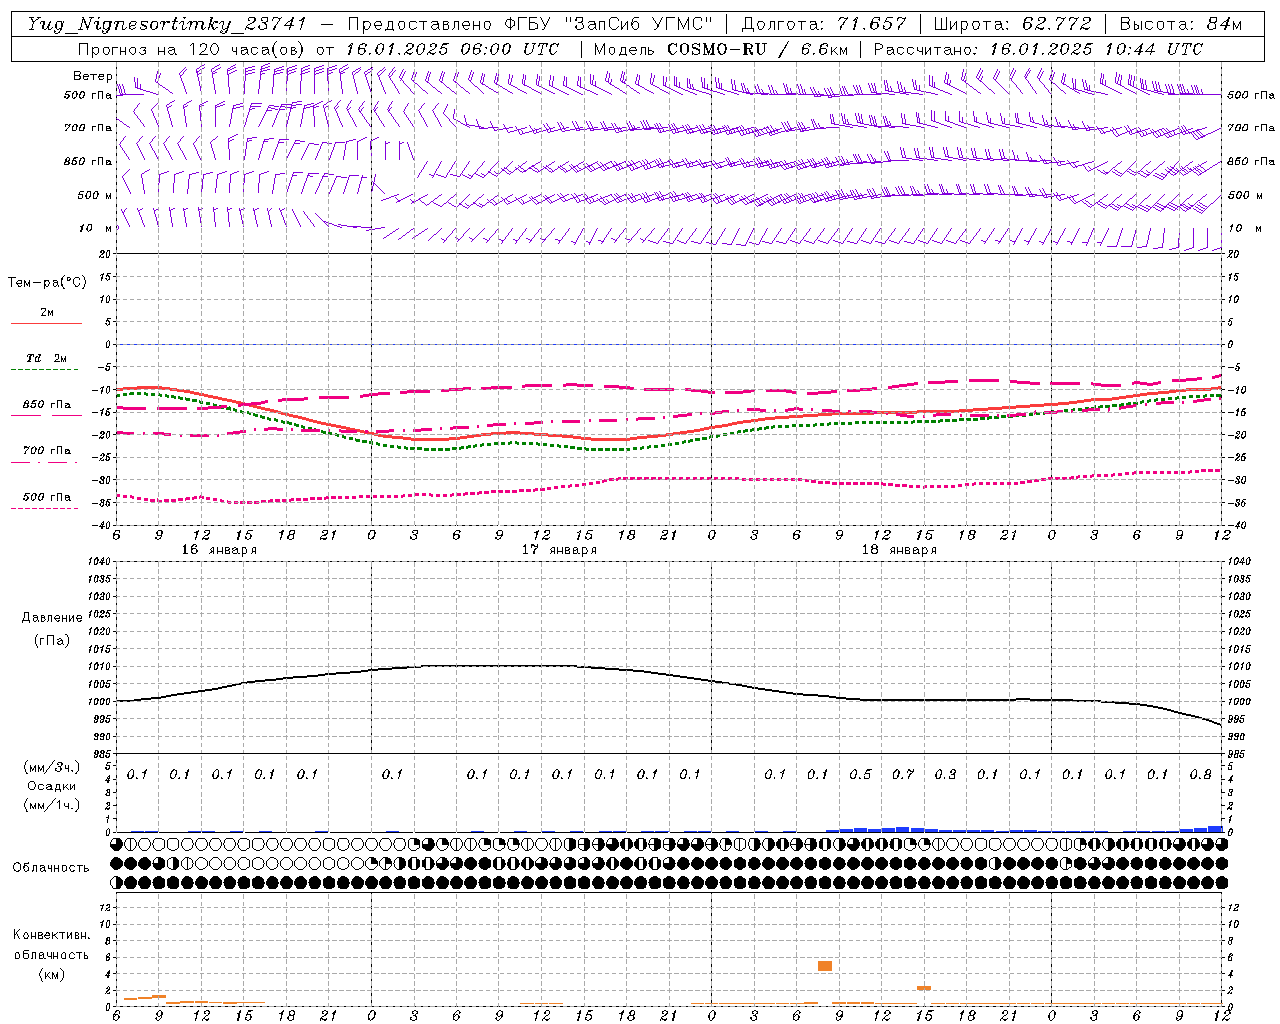Click the Давление pressure panel label
Screen dimensions: 1280x1024
tap(52, 618)
